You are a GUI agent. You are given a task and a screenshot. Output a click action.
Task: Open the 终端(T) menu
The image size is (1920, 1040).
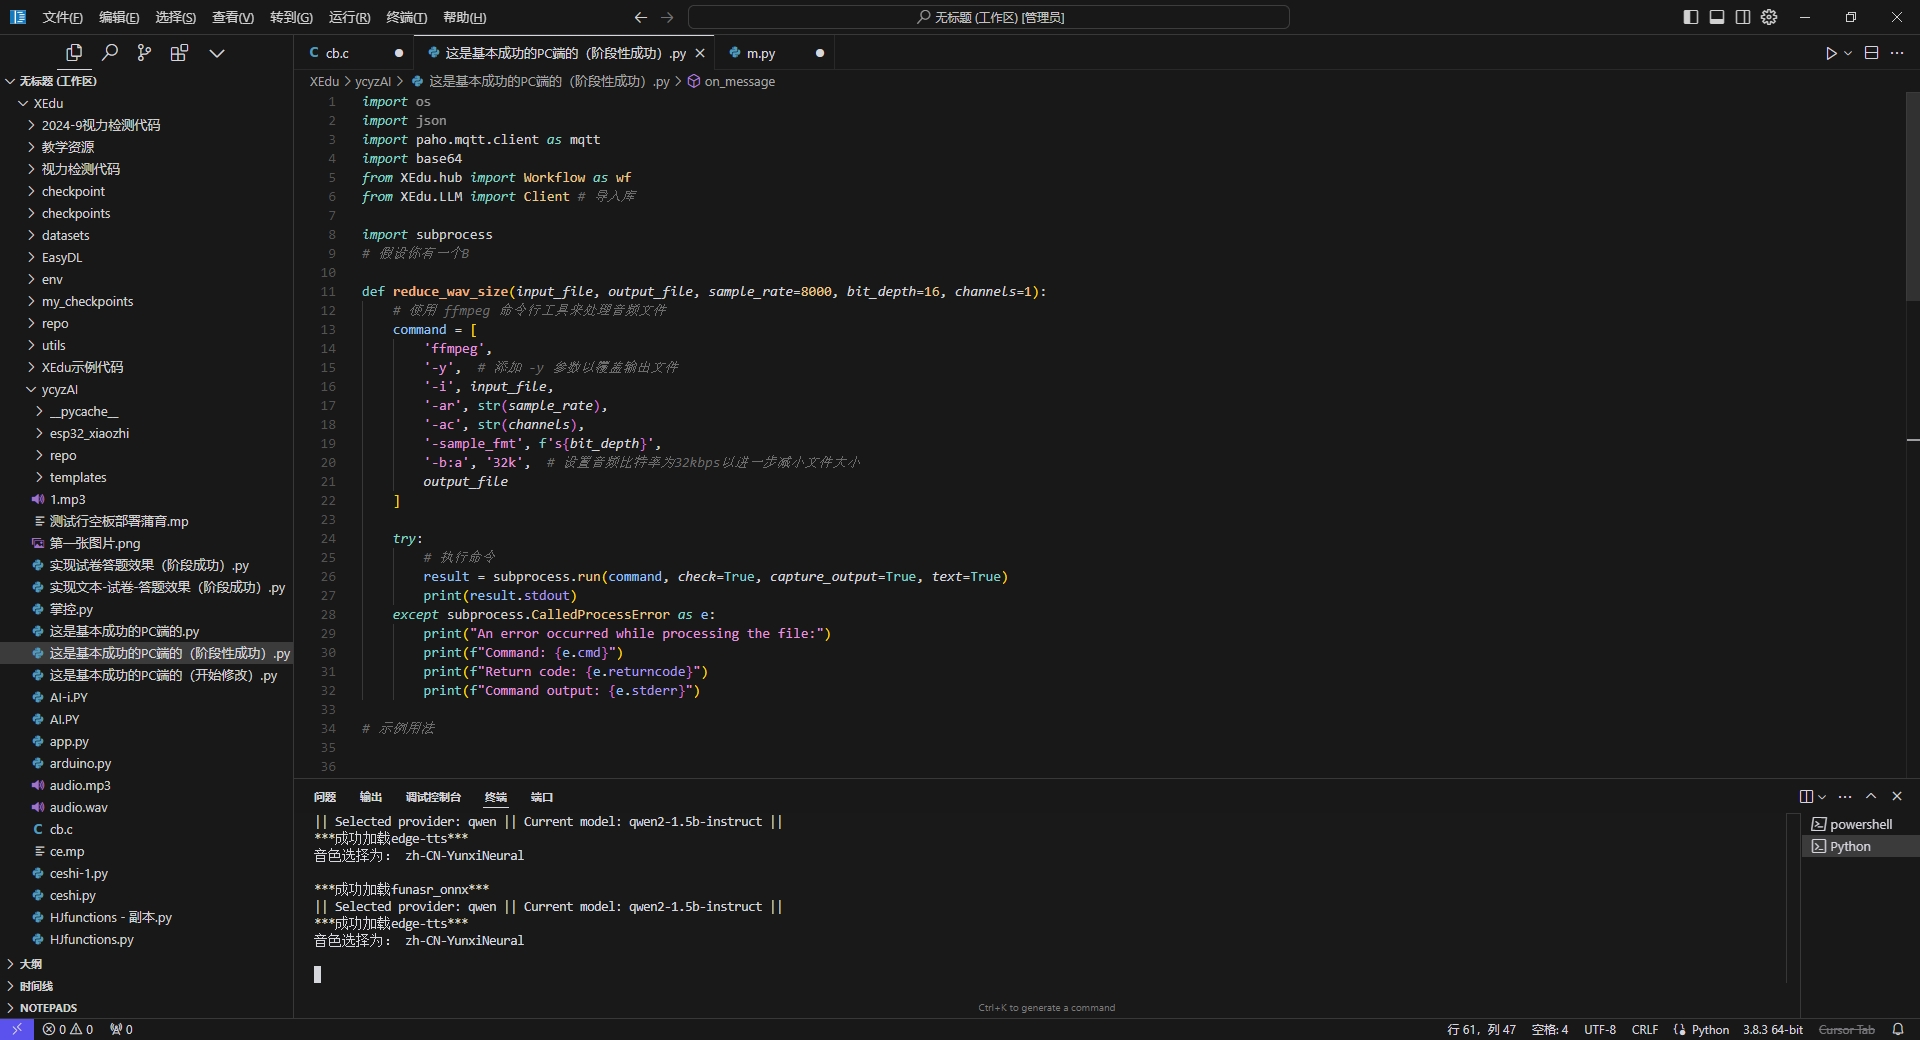pyautogui.click(x=406, y=17)
